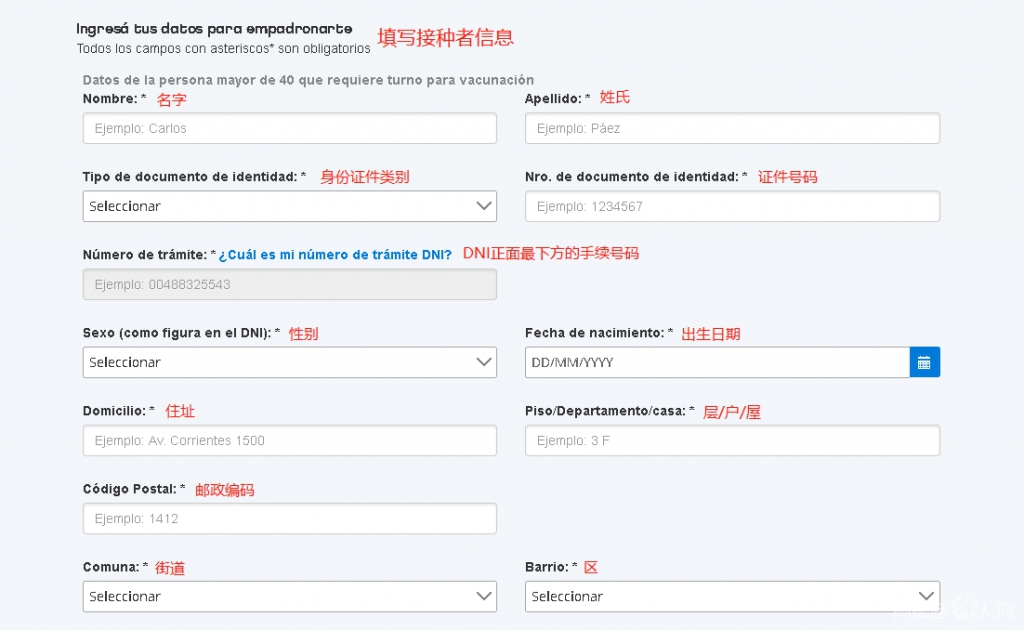Open the calendar date picker icon

(x=924, y=362)
